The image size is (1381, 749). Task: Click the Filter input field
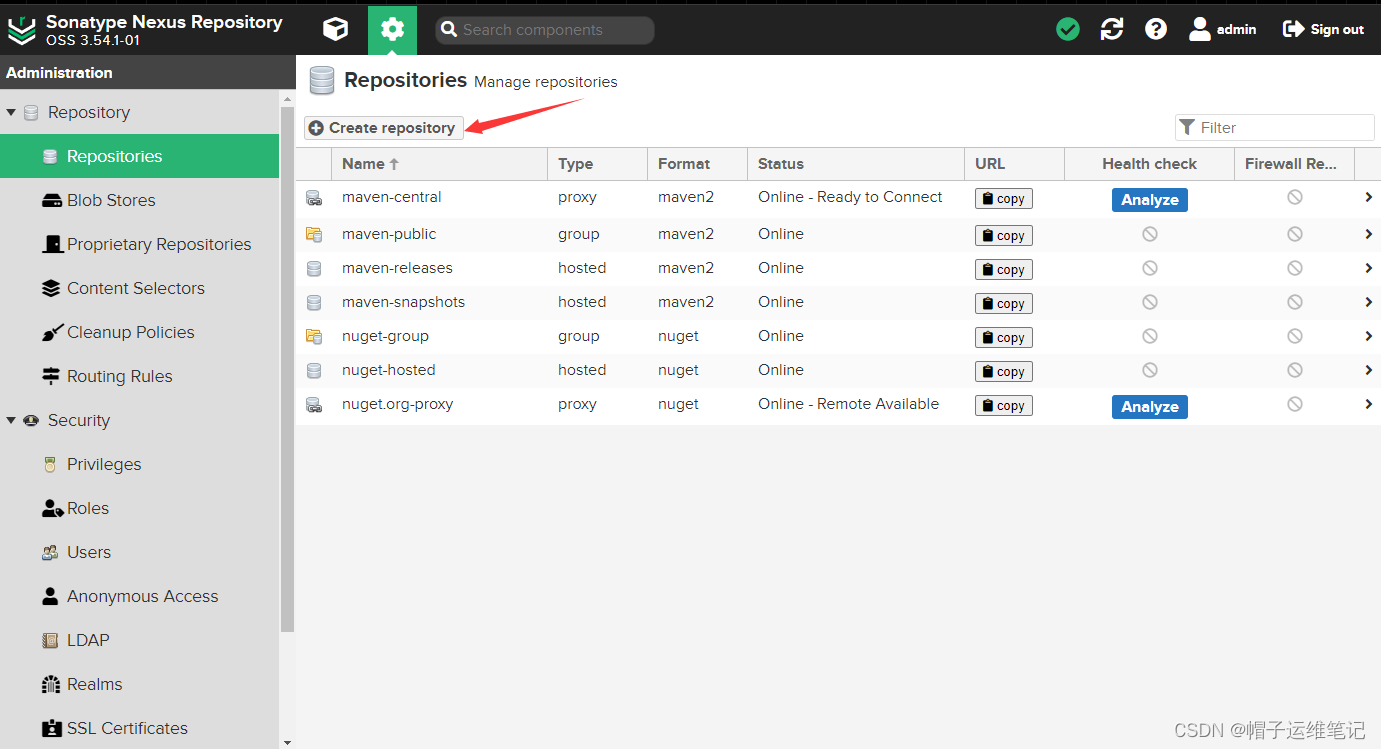(1275, 127)
